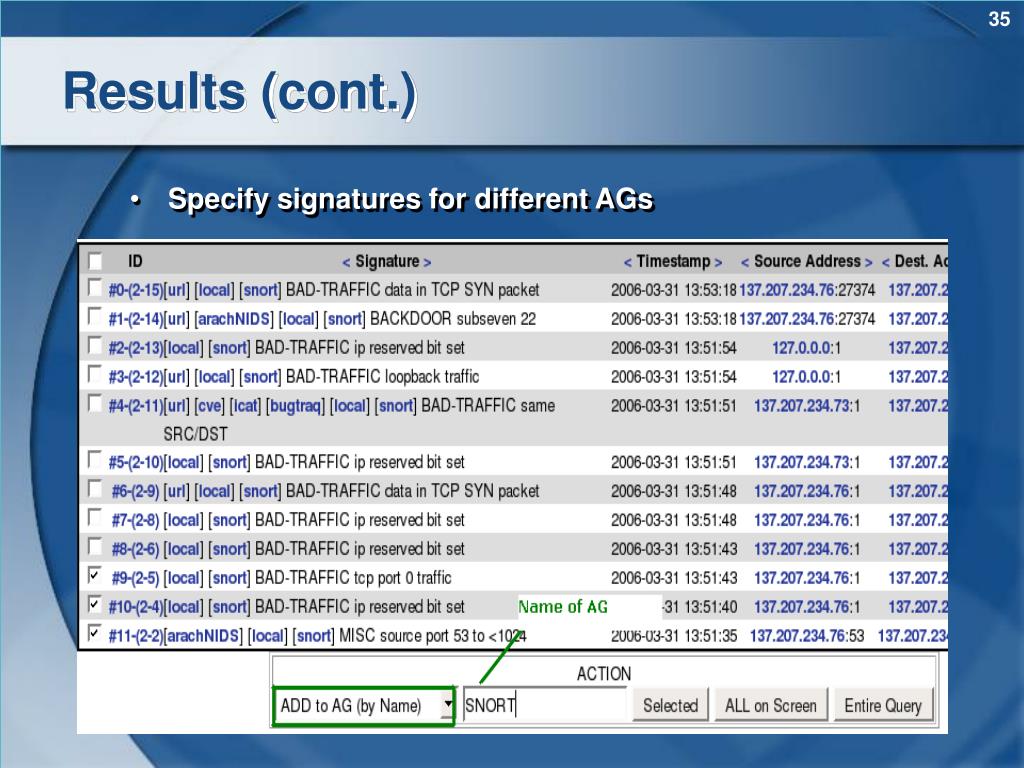Select timestamp 2006-03-31 13:51:43 in row #9-(2-5)
Image resolution: width=1024 pixels, height=768 pixels.
(x=674, y=578)
